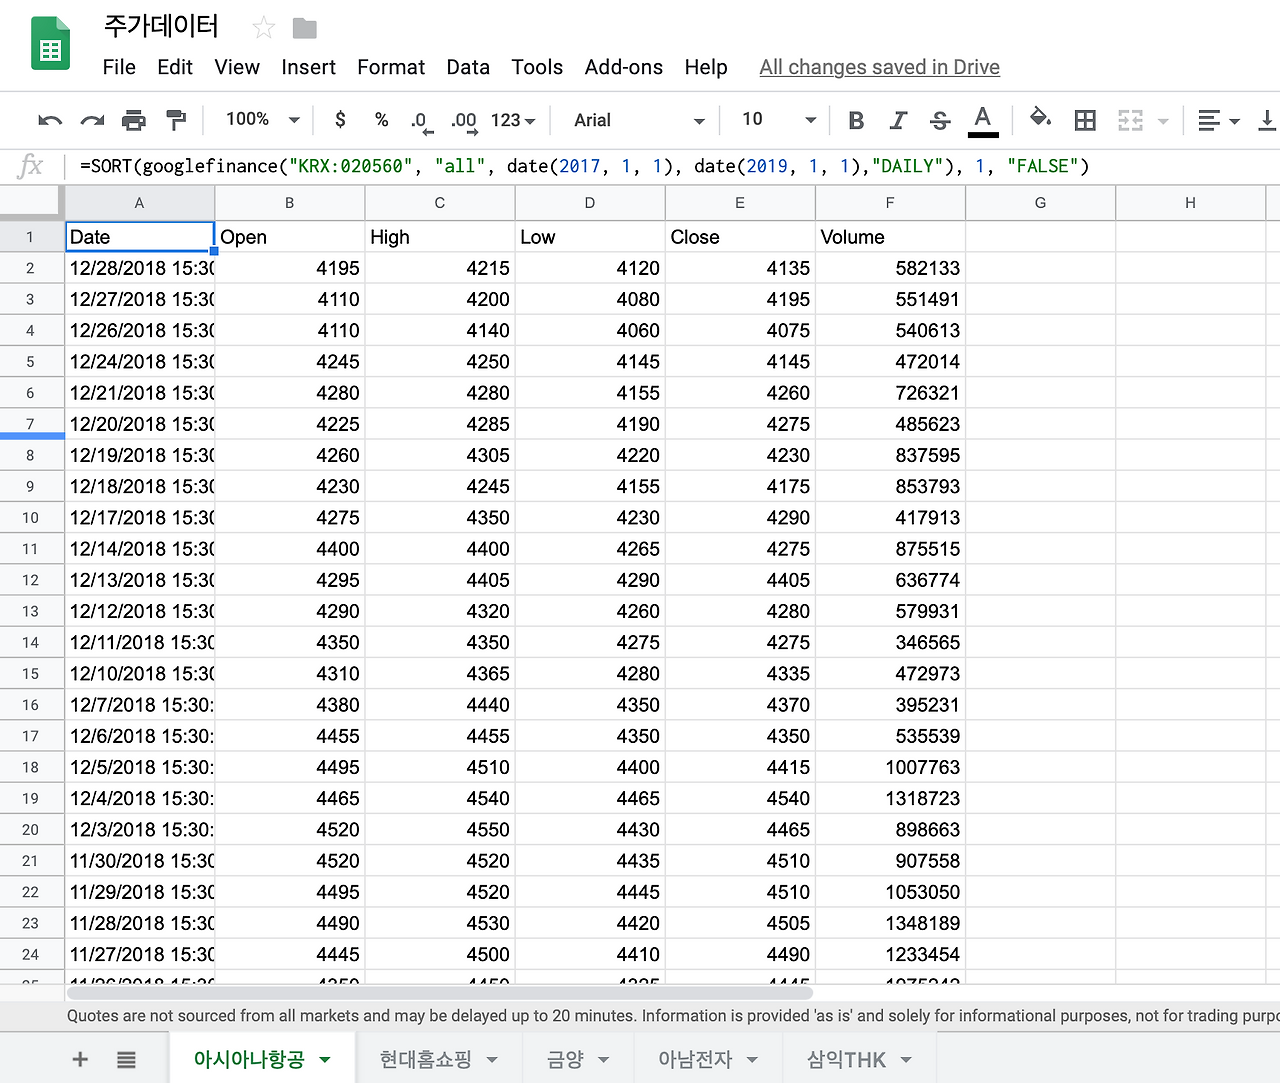This screenshot has width=1280, height=1083.
Task: Format as currency with dollar icon
Action: [x=340, y=120]
